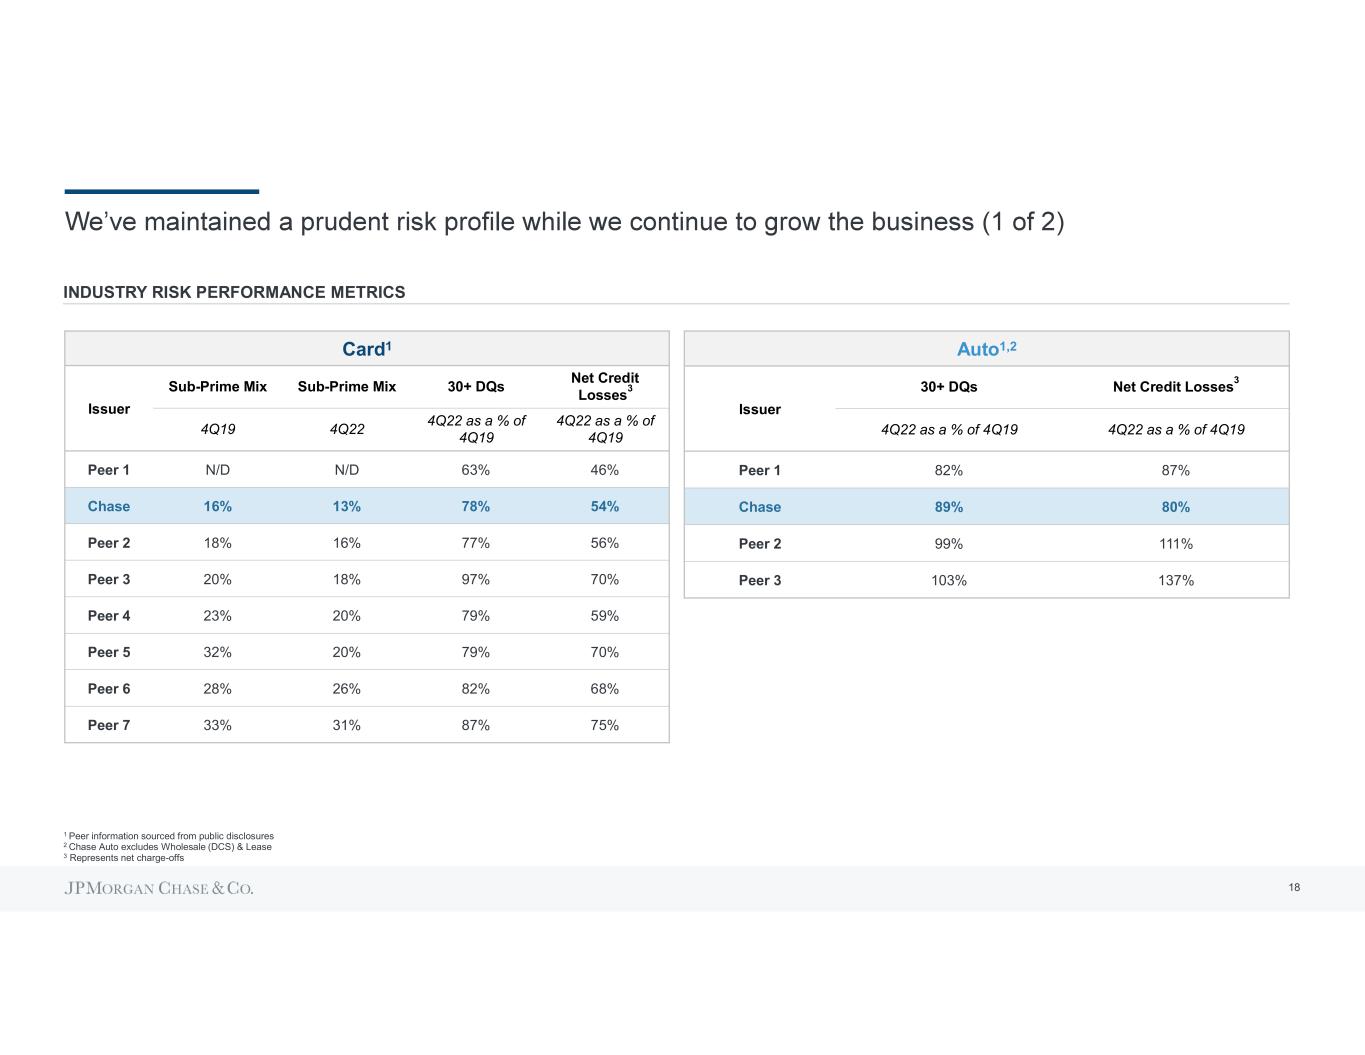Click the 137% value for Auto Peer 3

coord(1176,580)
